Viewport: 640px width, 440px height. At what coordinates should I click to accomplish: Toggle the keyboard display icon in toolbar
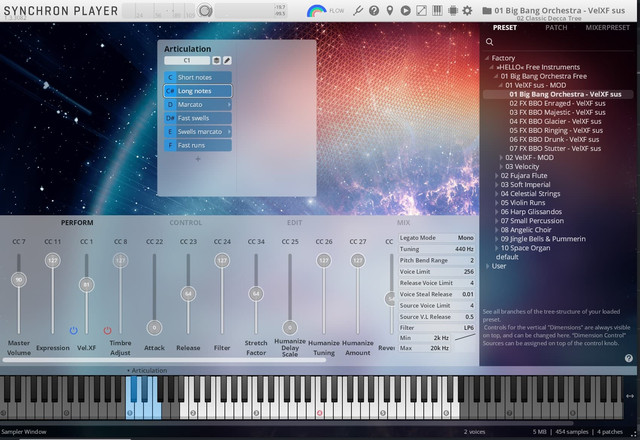[x=437, y=11]
